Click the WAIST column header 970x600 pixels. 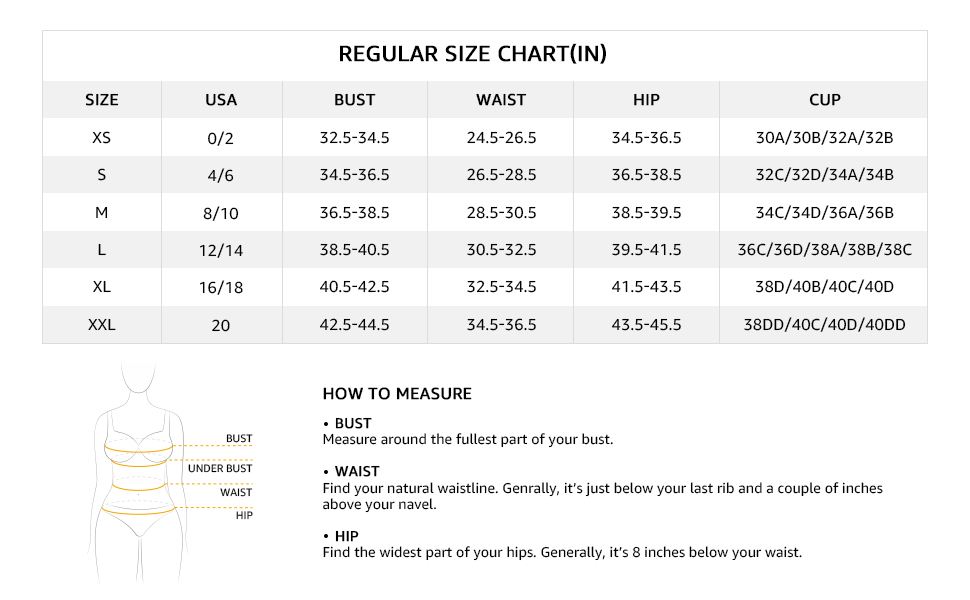coord(501,100)
